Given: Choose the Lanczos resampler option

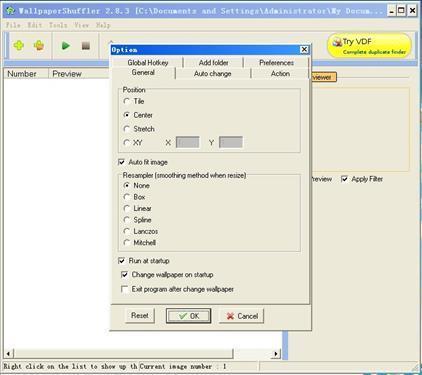Looking at the screenshot, I should pyautogui.click(x=127, y=231).
